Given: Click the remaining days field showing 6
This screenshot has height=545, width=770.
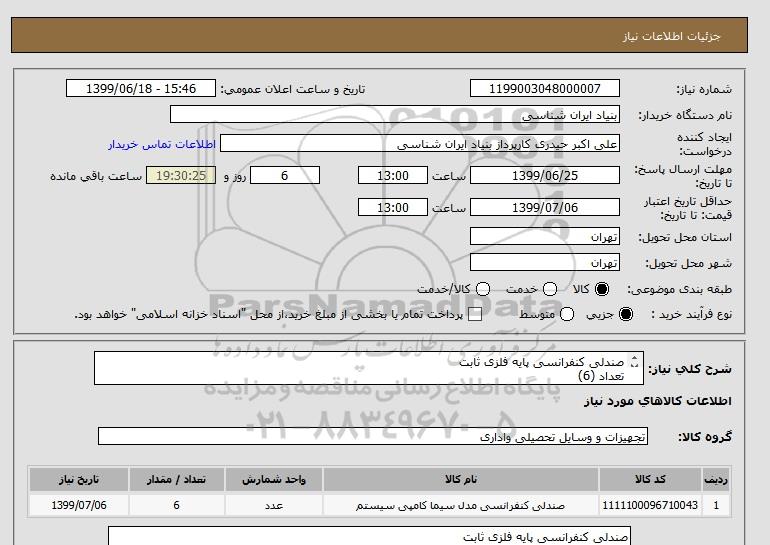Looking at the screenshot, I should 285,175.
